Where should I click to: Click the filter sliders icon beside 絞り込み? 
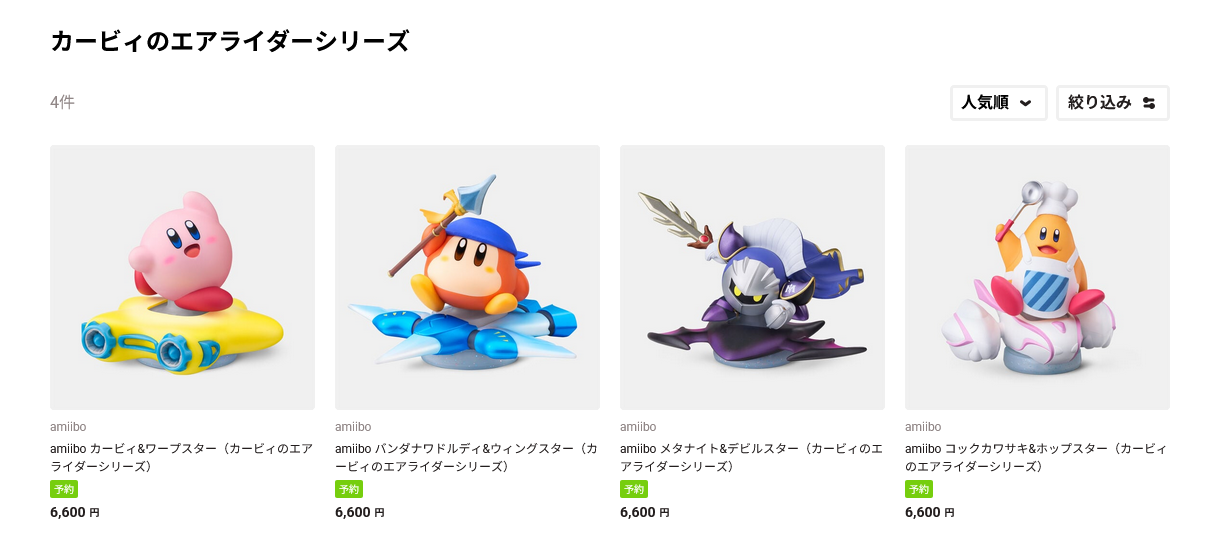(x=1148, y=103)
